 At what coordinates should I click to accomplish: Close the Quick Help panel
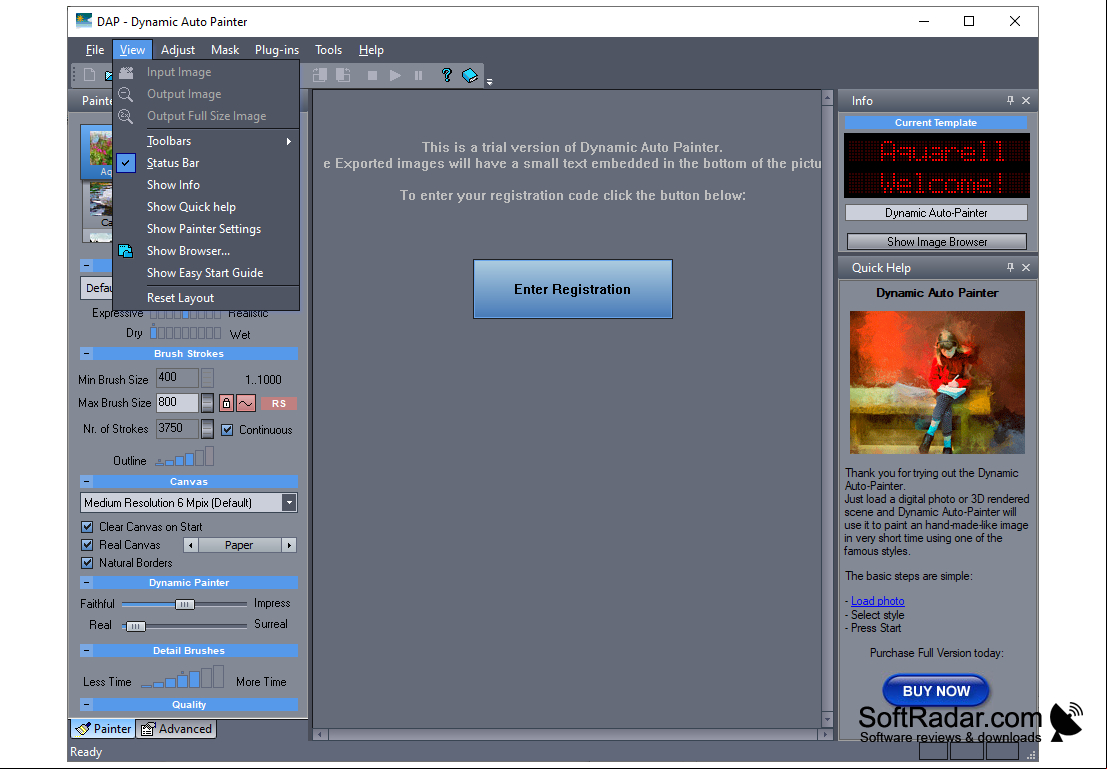[x=1026, y=268]
